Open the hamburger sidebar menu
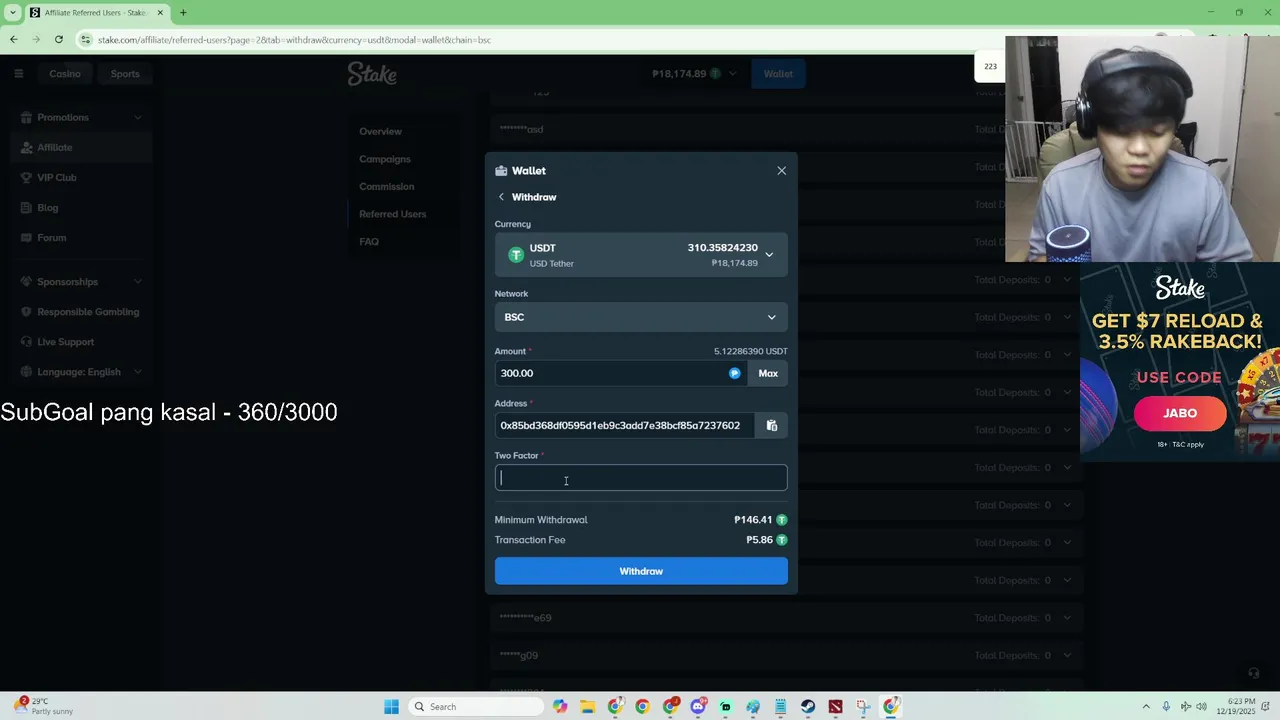 point(18,73)
